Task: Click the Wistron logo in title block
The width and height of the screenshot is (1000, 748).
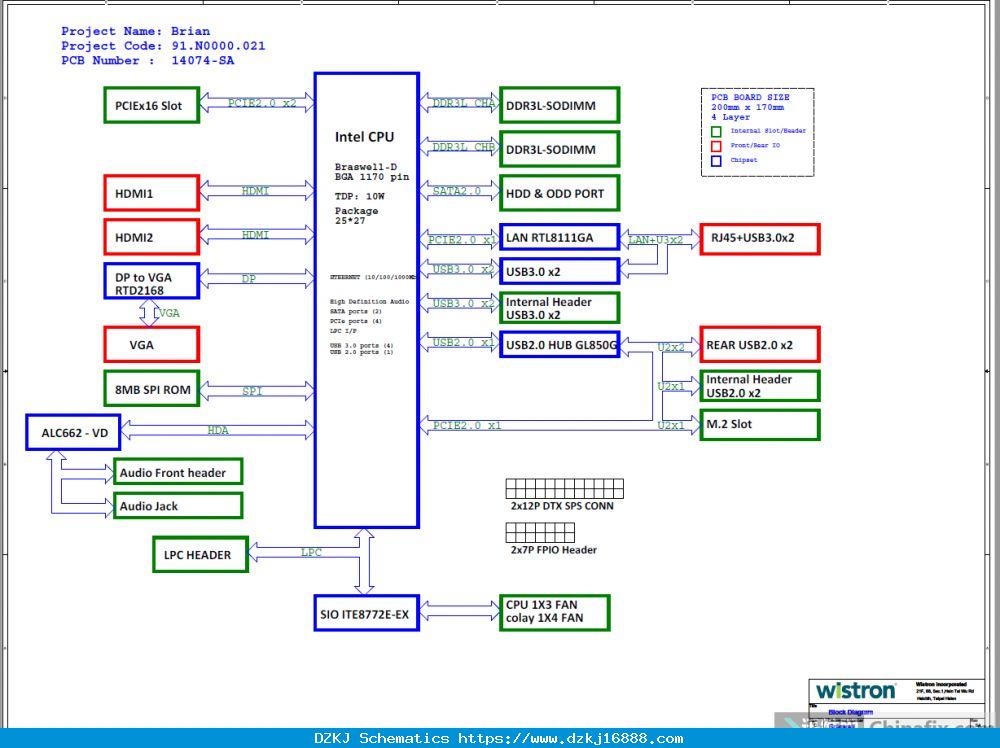Action: pos(855,691)
